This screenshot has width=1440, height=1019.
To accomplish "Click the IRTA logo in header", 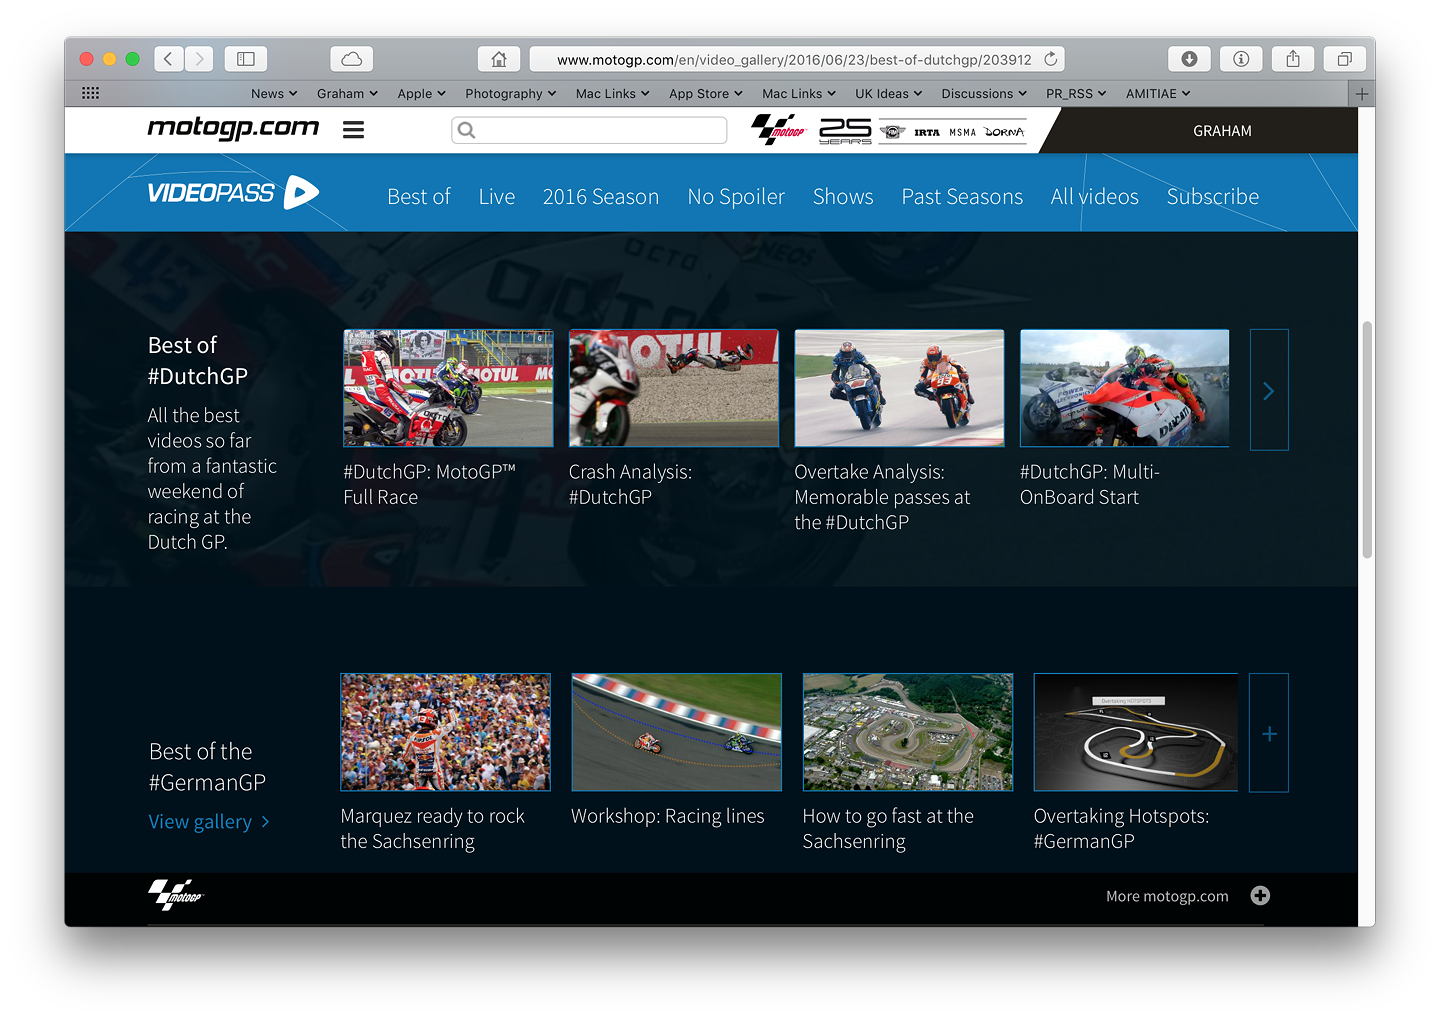I will pyautogui.click(x=927, y=132).
